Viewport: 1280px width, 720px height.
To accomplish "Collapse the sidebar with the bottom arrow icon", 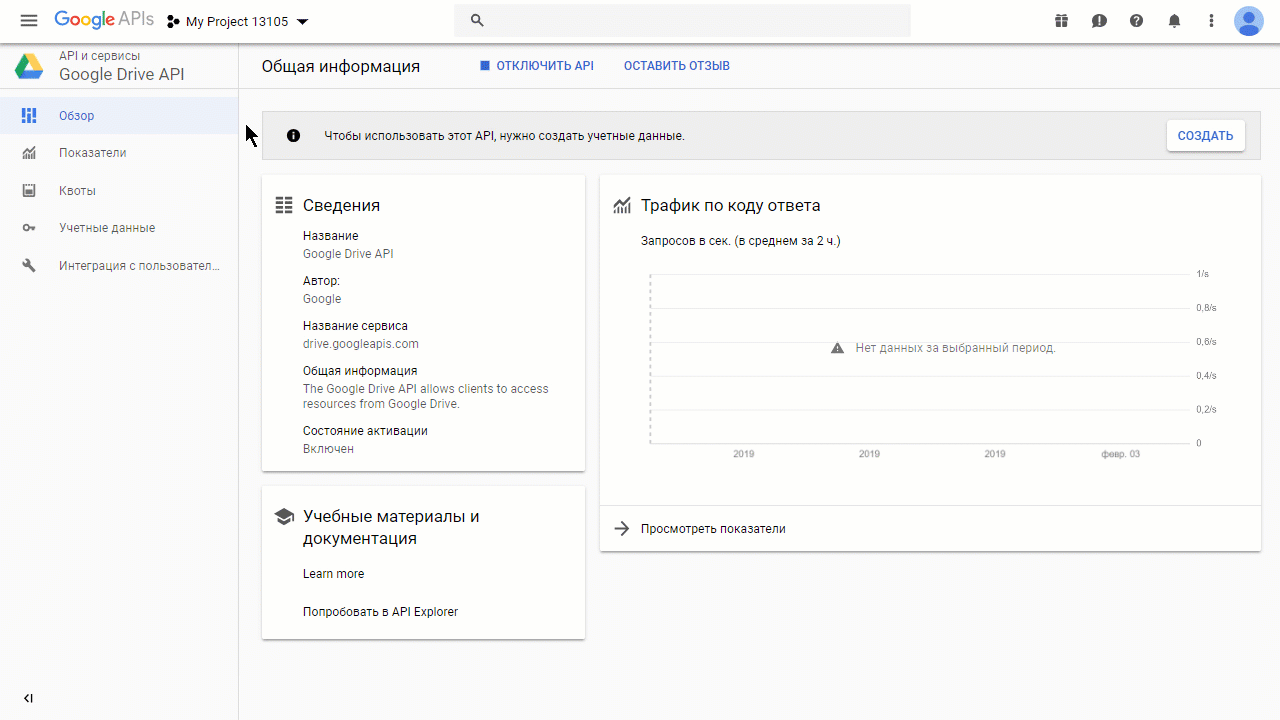I will [28, 698].
